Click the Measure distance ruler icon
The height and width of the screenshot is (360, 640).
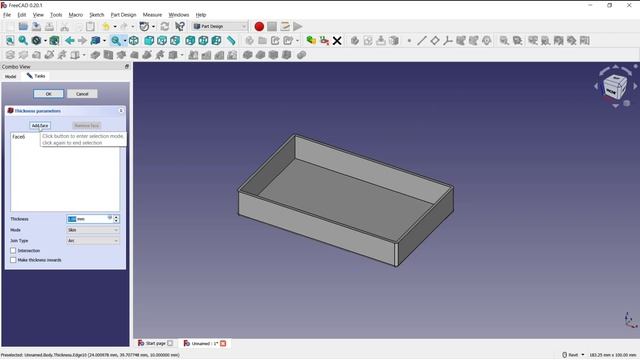[x=231, y=40]
